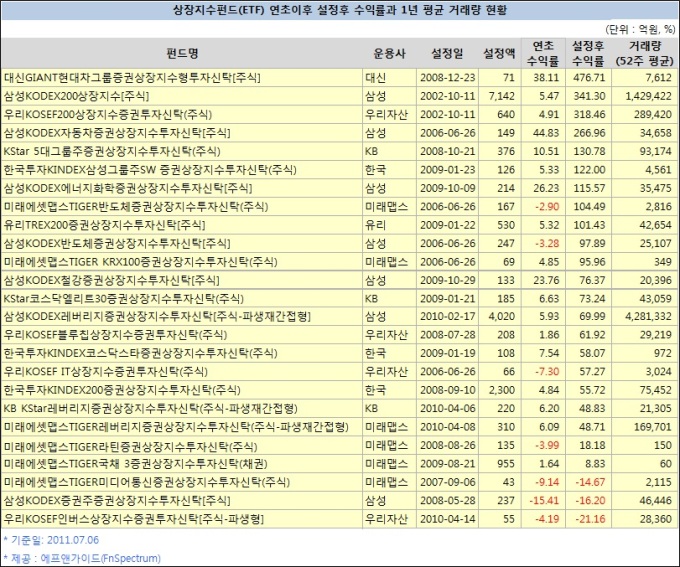Select the red -14.67 return since inception
The height and width of the screenshot is (567, 680).
590,482
